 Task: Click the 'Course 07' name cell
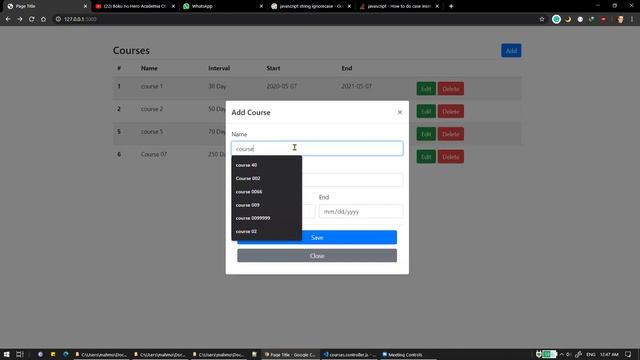(x=154, y=154)
